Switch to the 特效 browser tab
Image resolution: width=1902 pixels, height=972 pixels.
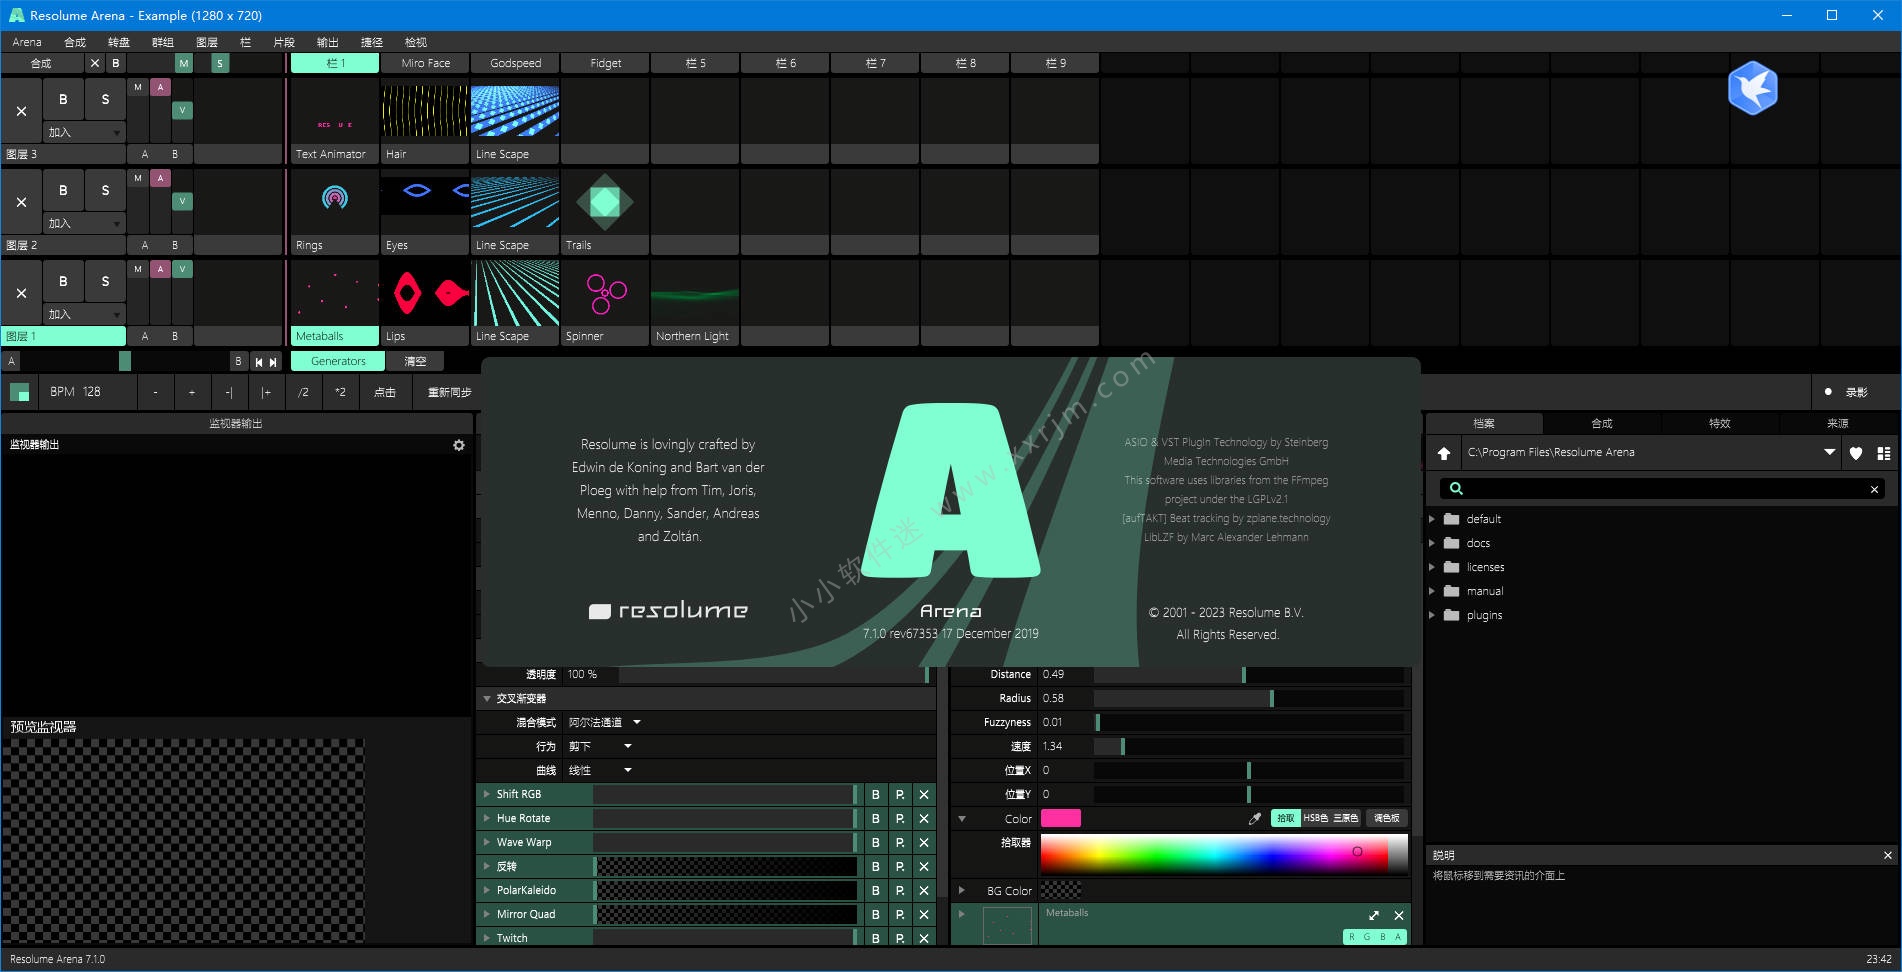coord(1720,423)
